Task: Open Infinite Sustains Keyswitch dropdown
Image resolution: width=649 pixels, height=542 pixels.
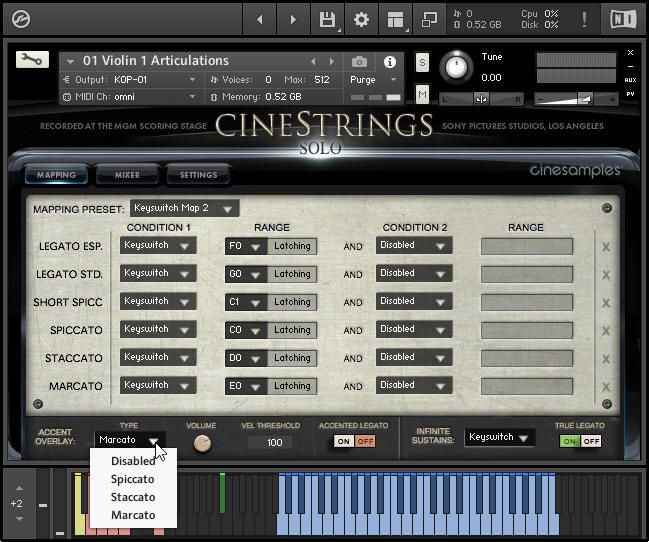Action: (500, 437)
